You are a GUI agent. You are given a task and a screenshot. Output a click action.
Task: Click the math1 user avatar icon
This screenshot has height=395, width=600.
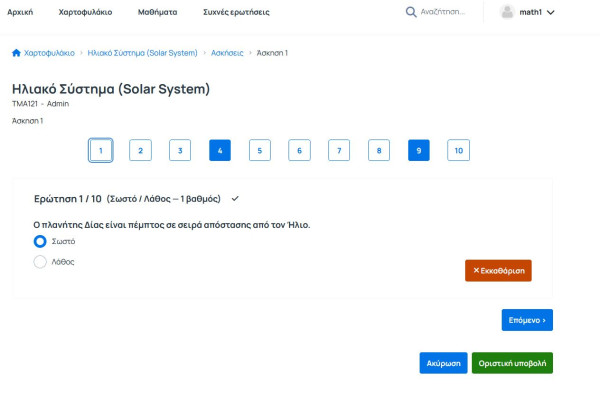tap(507, 12)
